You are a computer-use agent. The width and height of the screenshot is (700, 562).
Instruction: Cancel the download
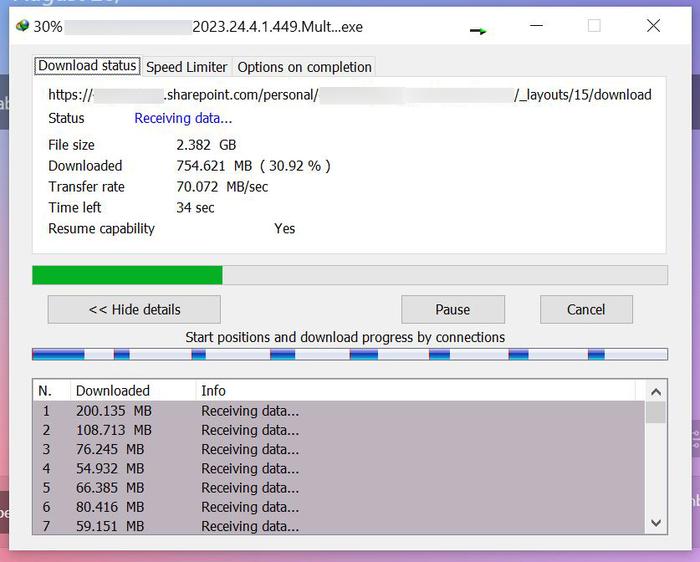[x=586, y=309]
